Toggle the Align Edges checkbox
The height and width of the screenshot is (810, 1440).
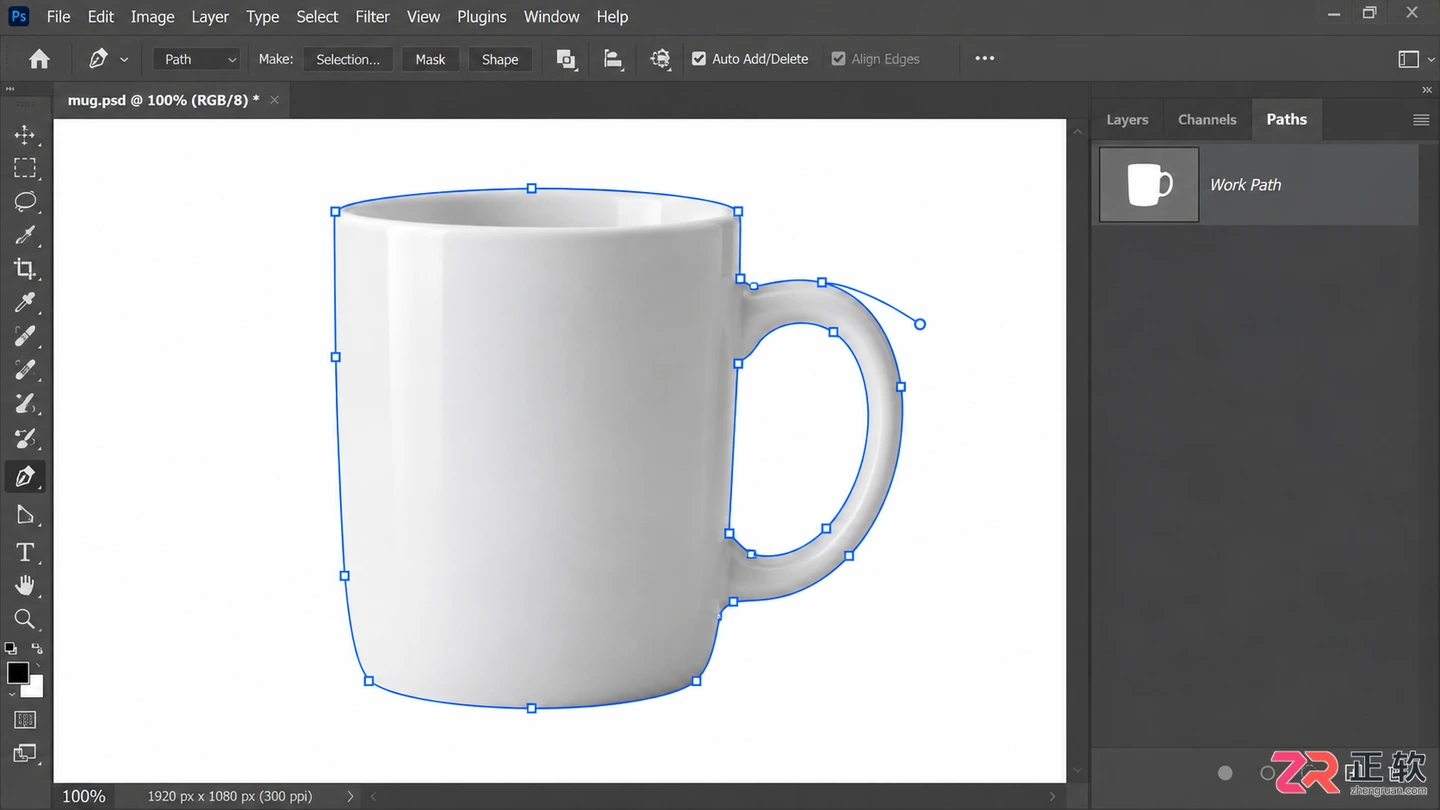tap(838, 59)
